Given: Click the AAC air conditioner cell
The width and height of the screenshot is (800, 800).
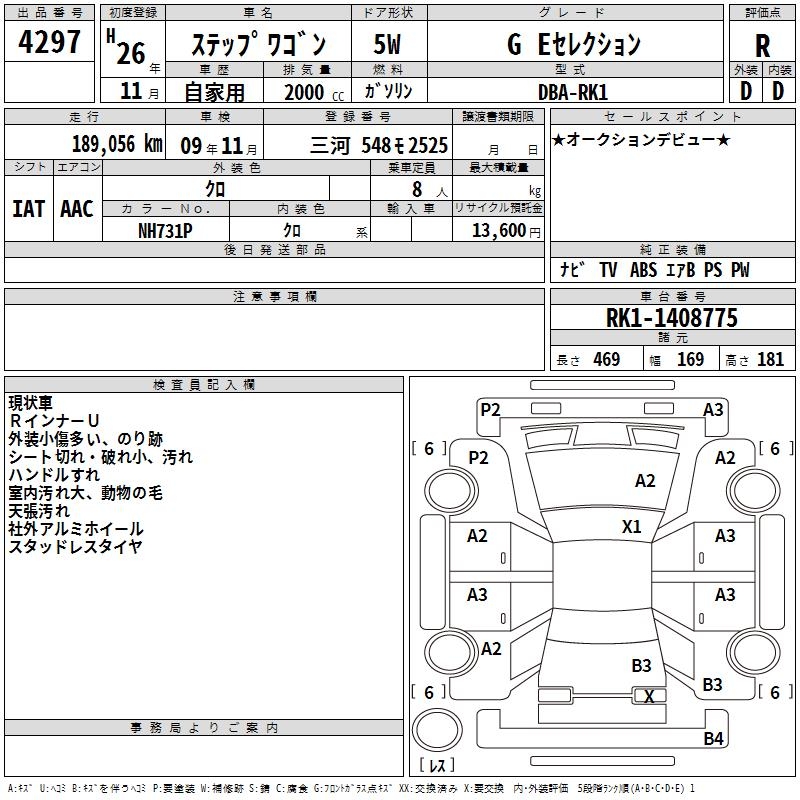Looking at the screenshot, I should click(x=77, y=209).
